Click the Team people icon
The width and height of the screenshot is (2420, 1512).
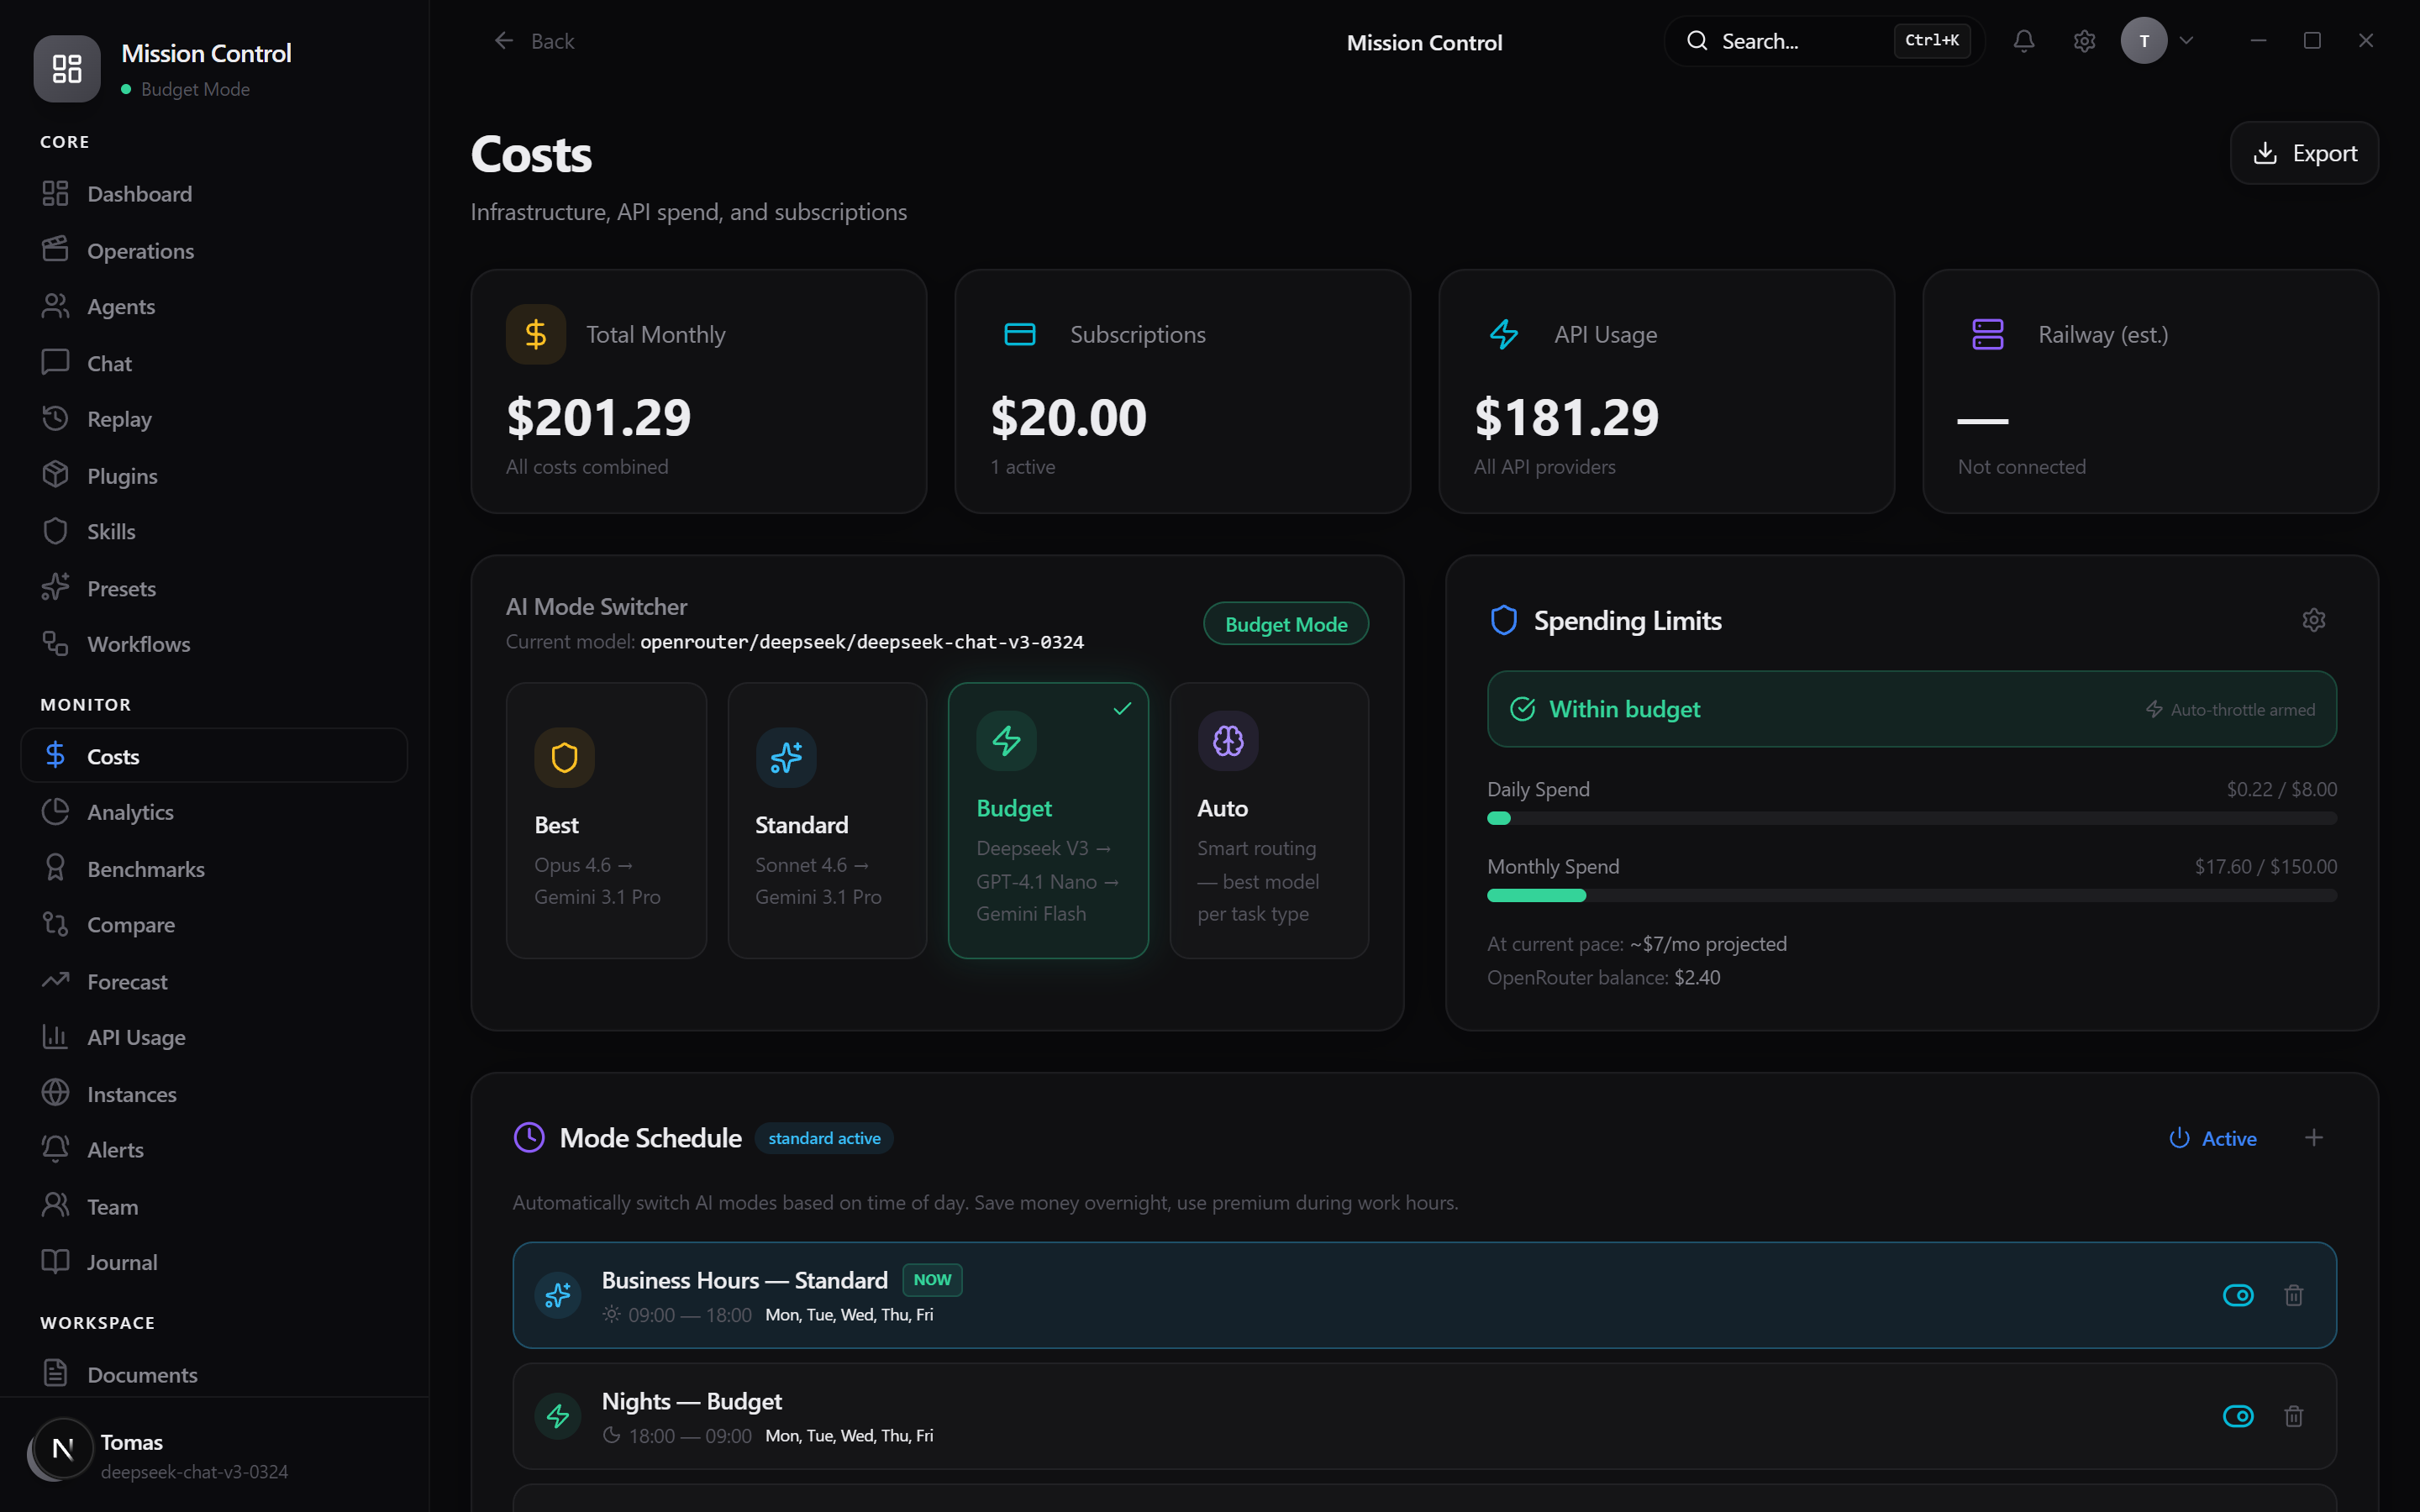point(56,1206)
